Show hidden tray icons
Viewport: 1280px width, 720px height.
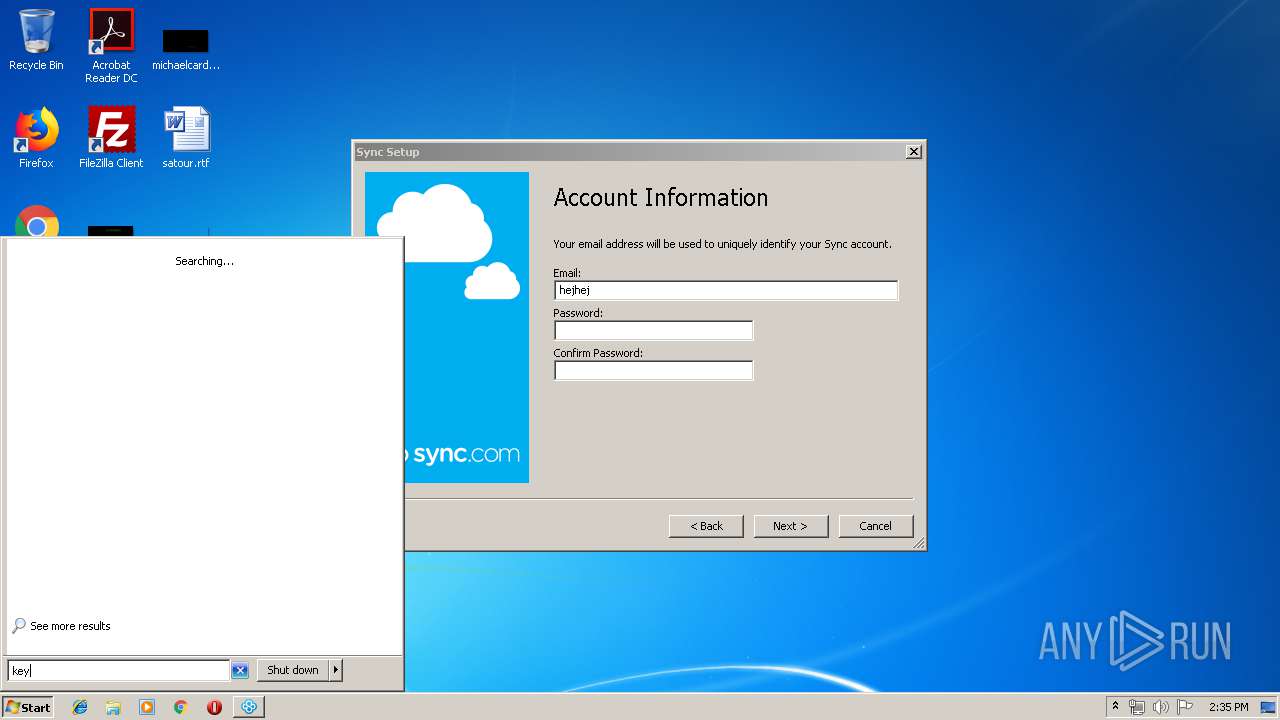(1115, 706)
